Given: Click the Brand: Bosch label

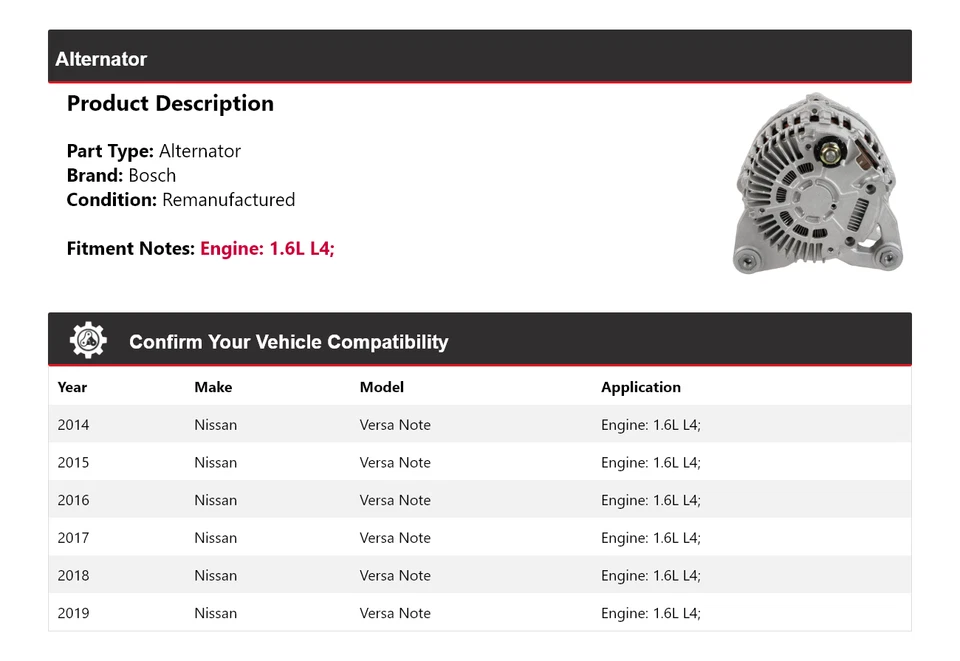Looking at the screenshot, I should pyautogui.click(x=121, y=175).
